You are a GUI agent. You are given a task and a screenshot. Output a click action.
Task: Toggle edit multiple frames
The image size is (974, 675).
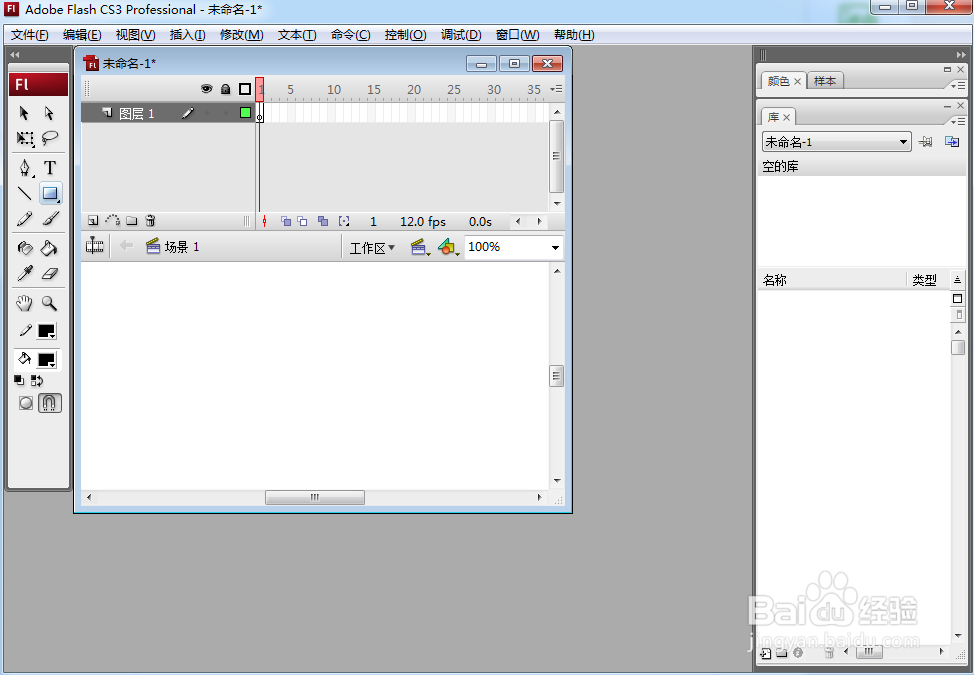pyautogui.click(x=323, y=221)
